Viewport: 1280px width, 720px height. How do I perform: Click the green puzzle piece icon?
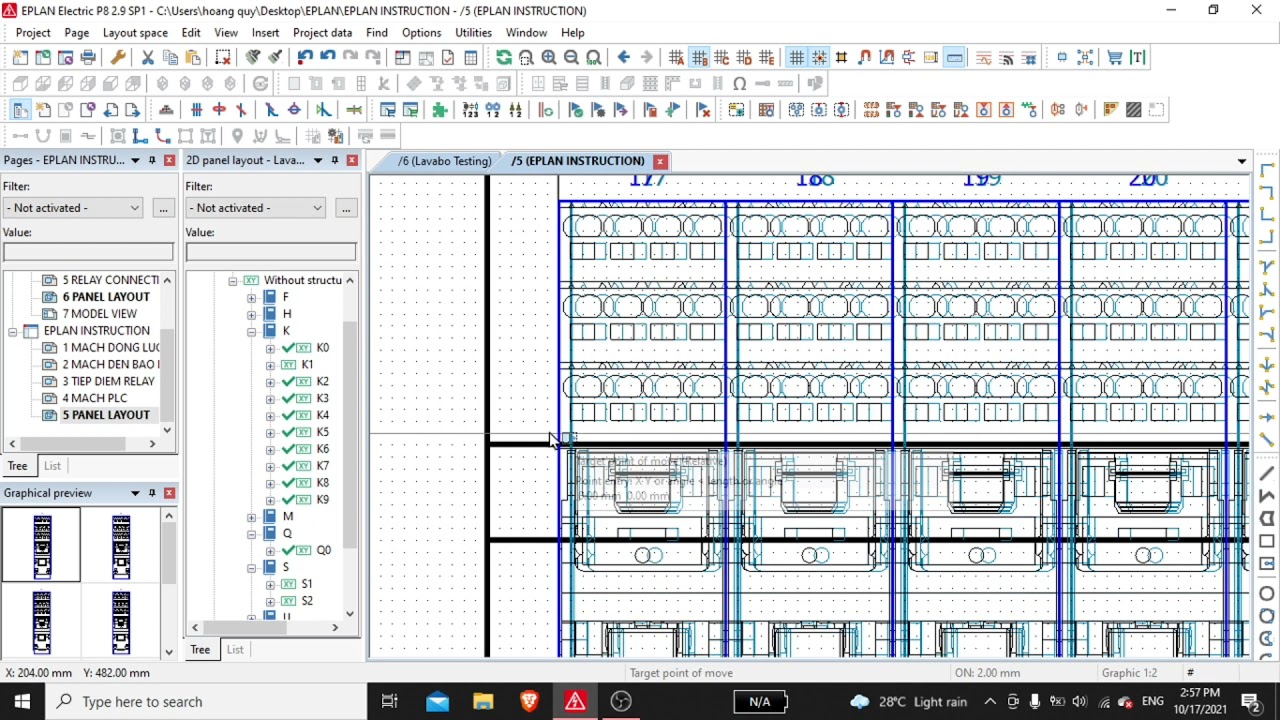[440, 110]
